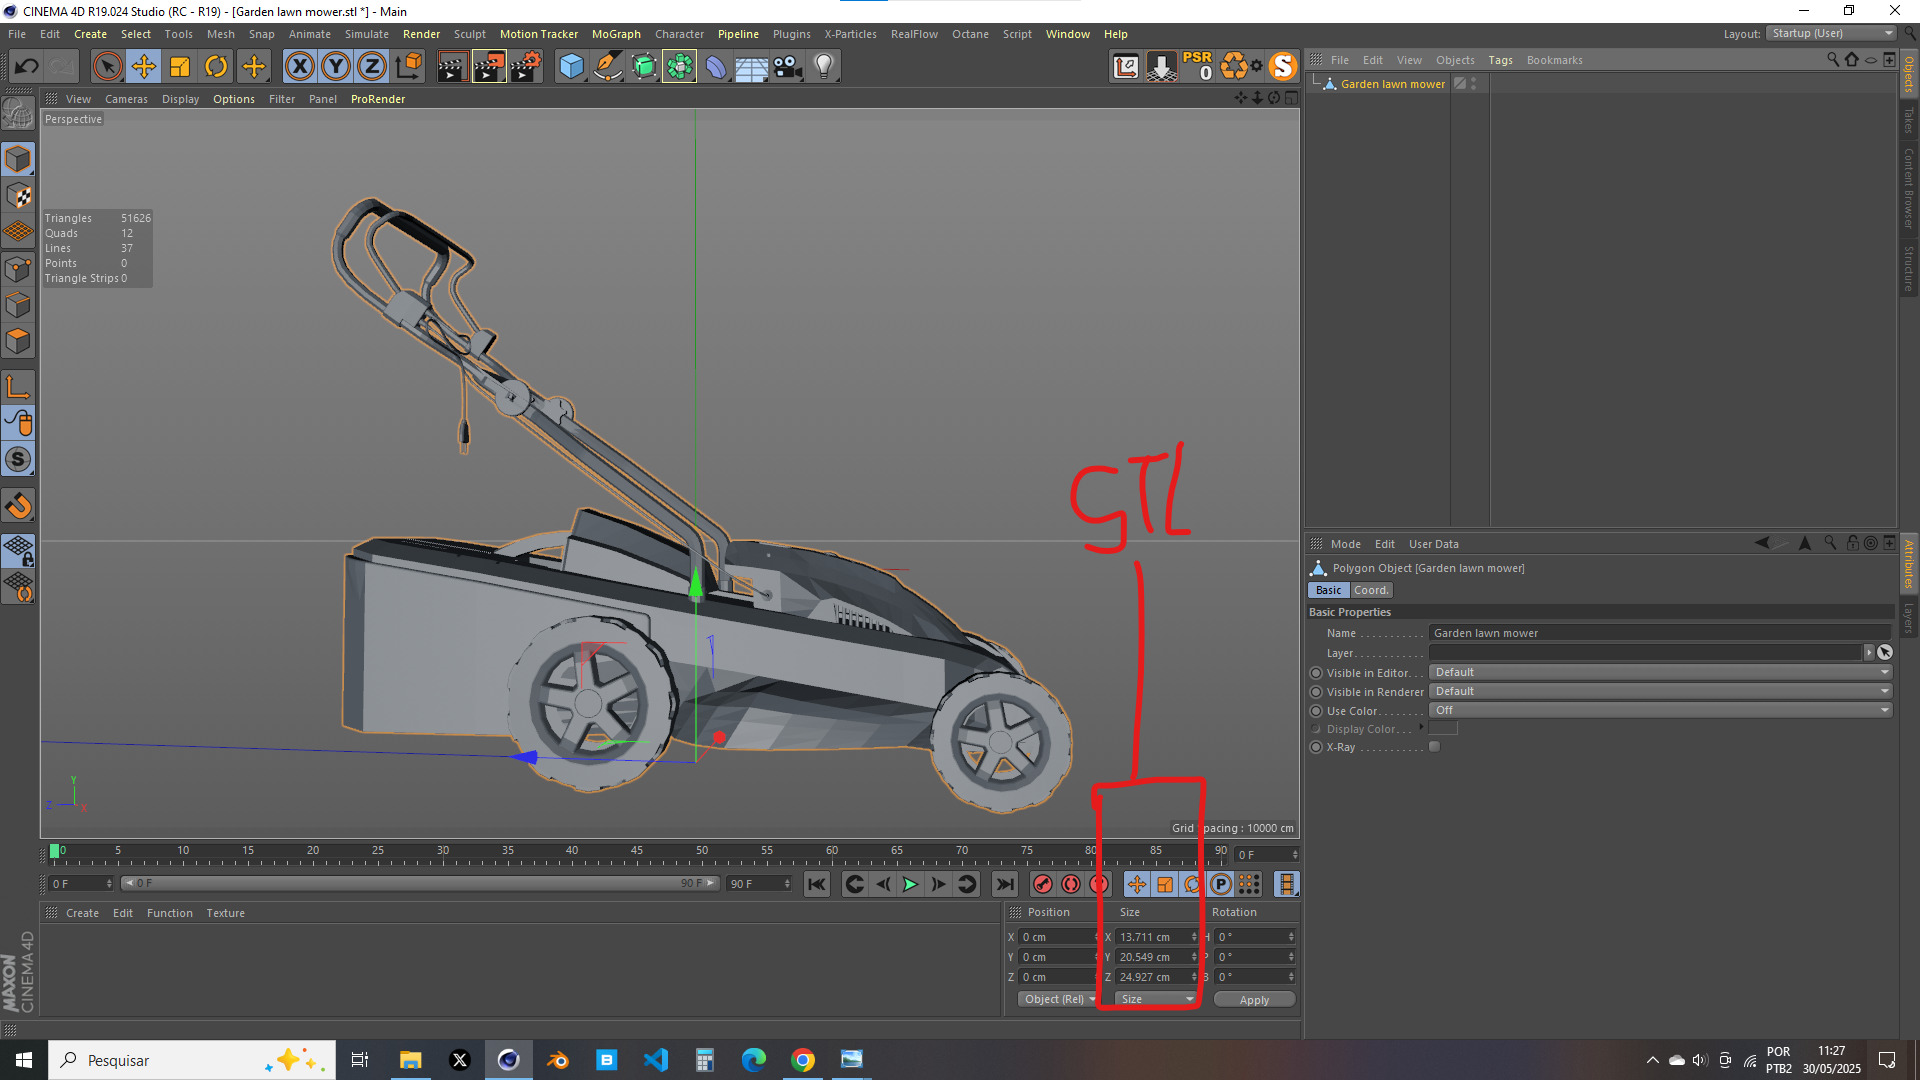Enable the X-Ray checkbox
This screenshot has width=1920, height=1080.
point(1434,747)
